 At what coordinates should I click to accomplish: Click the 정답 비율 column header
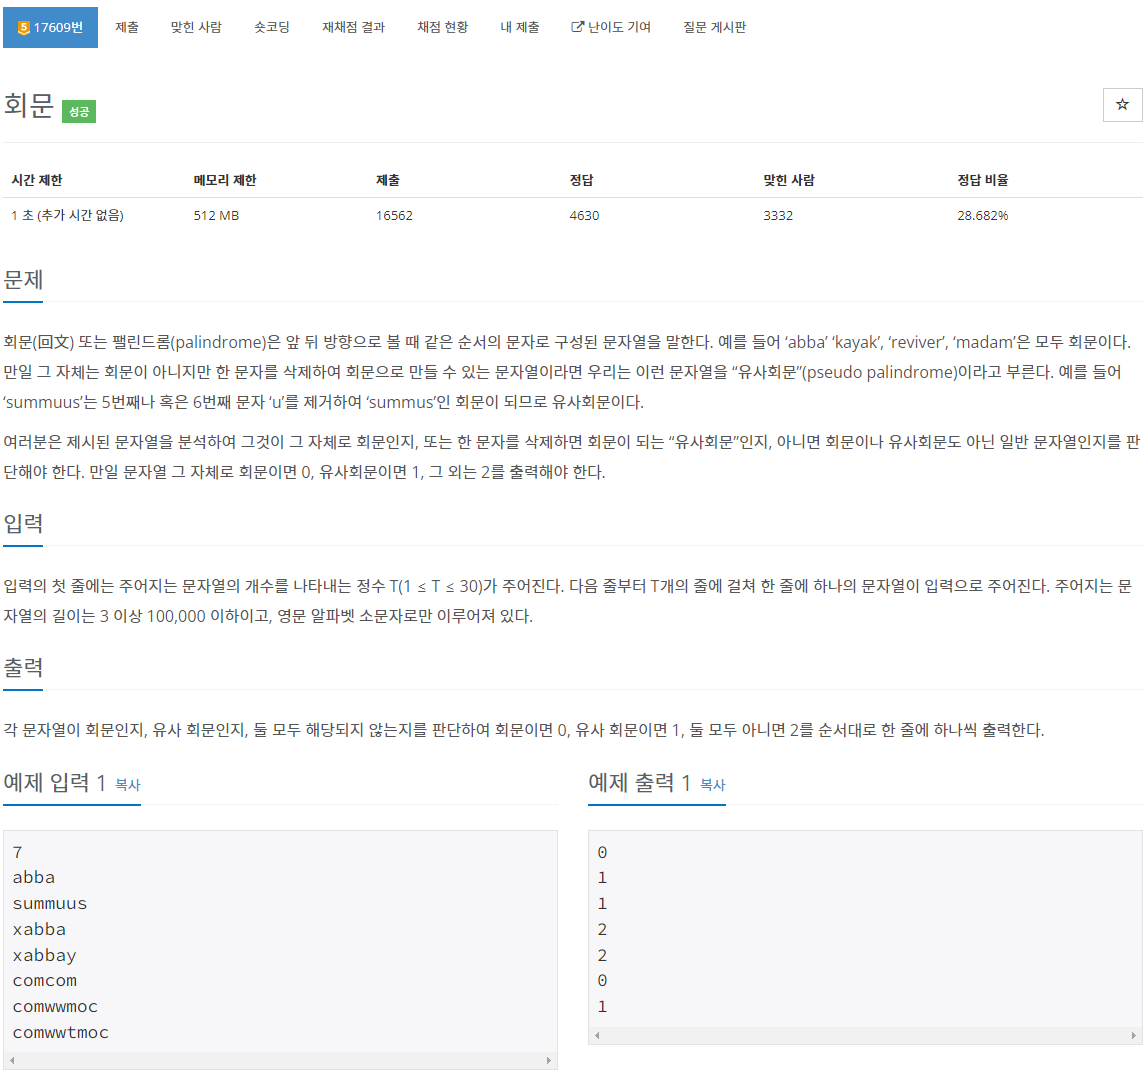point(983,180)
